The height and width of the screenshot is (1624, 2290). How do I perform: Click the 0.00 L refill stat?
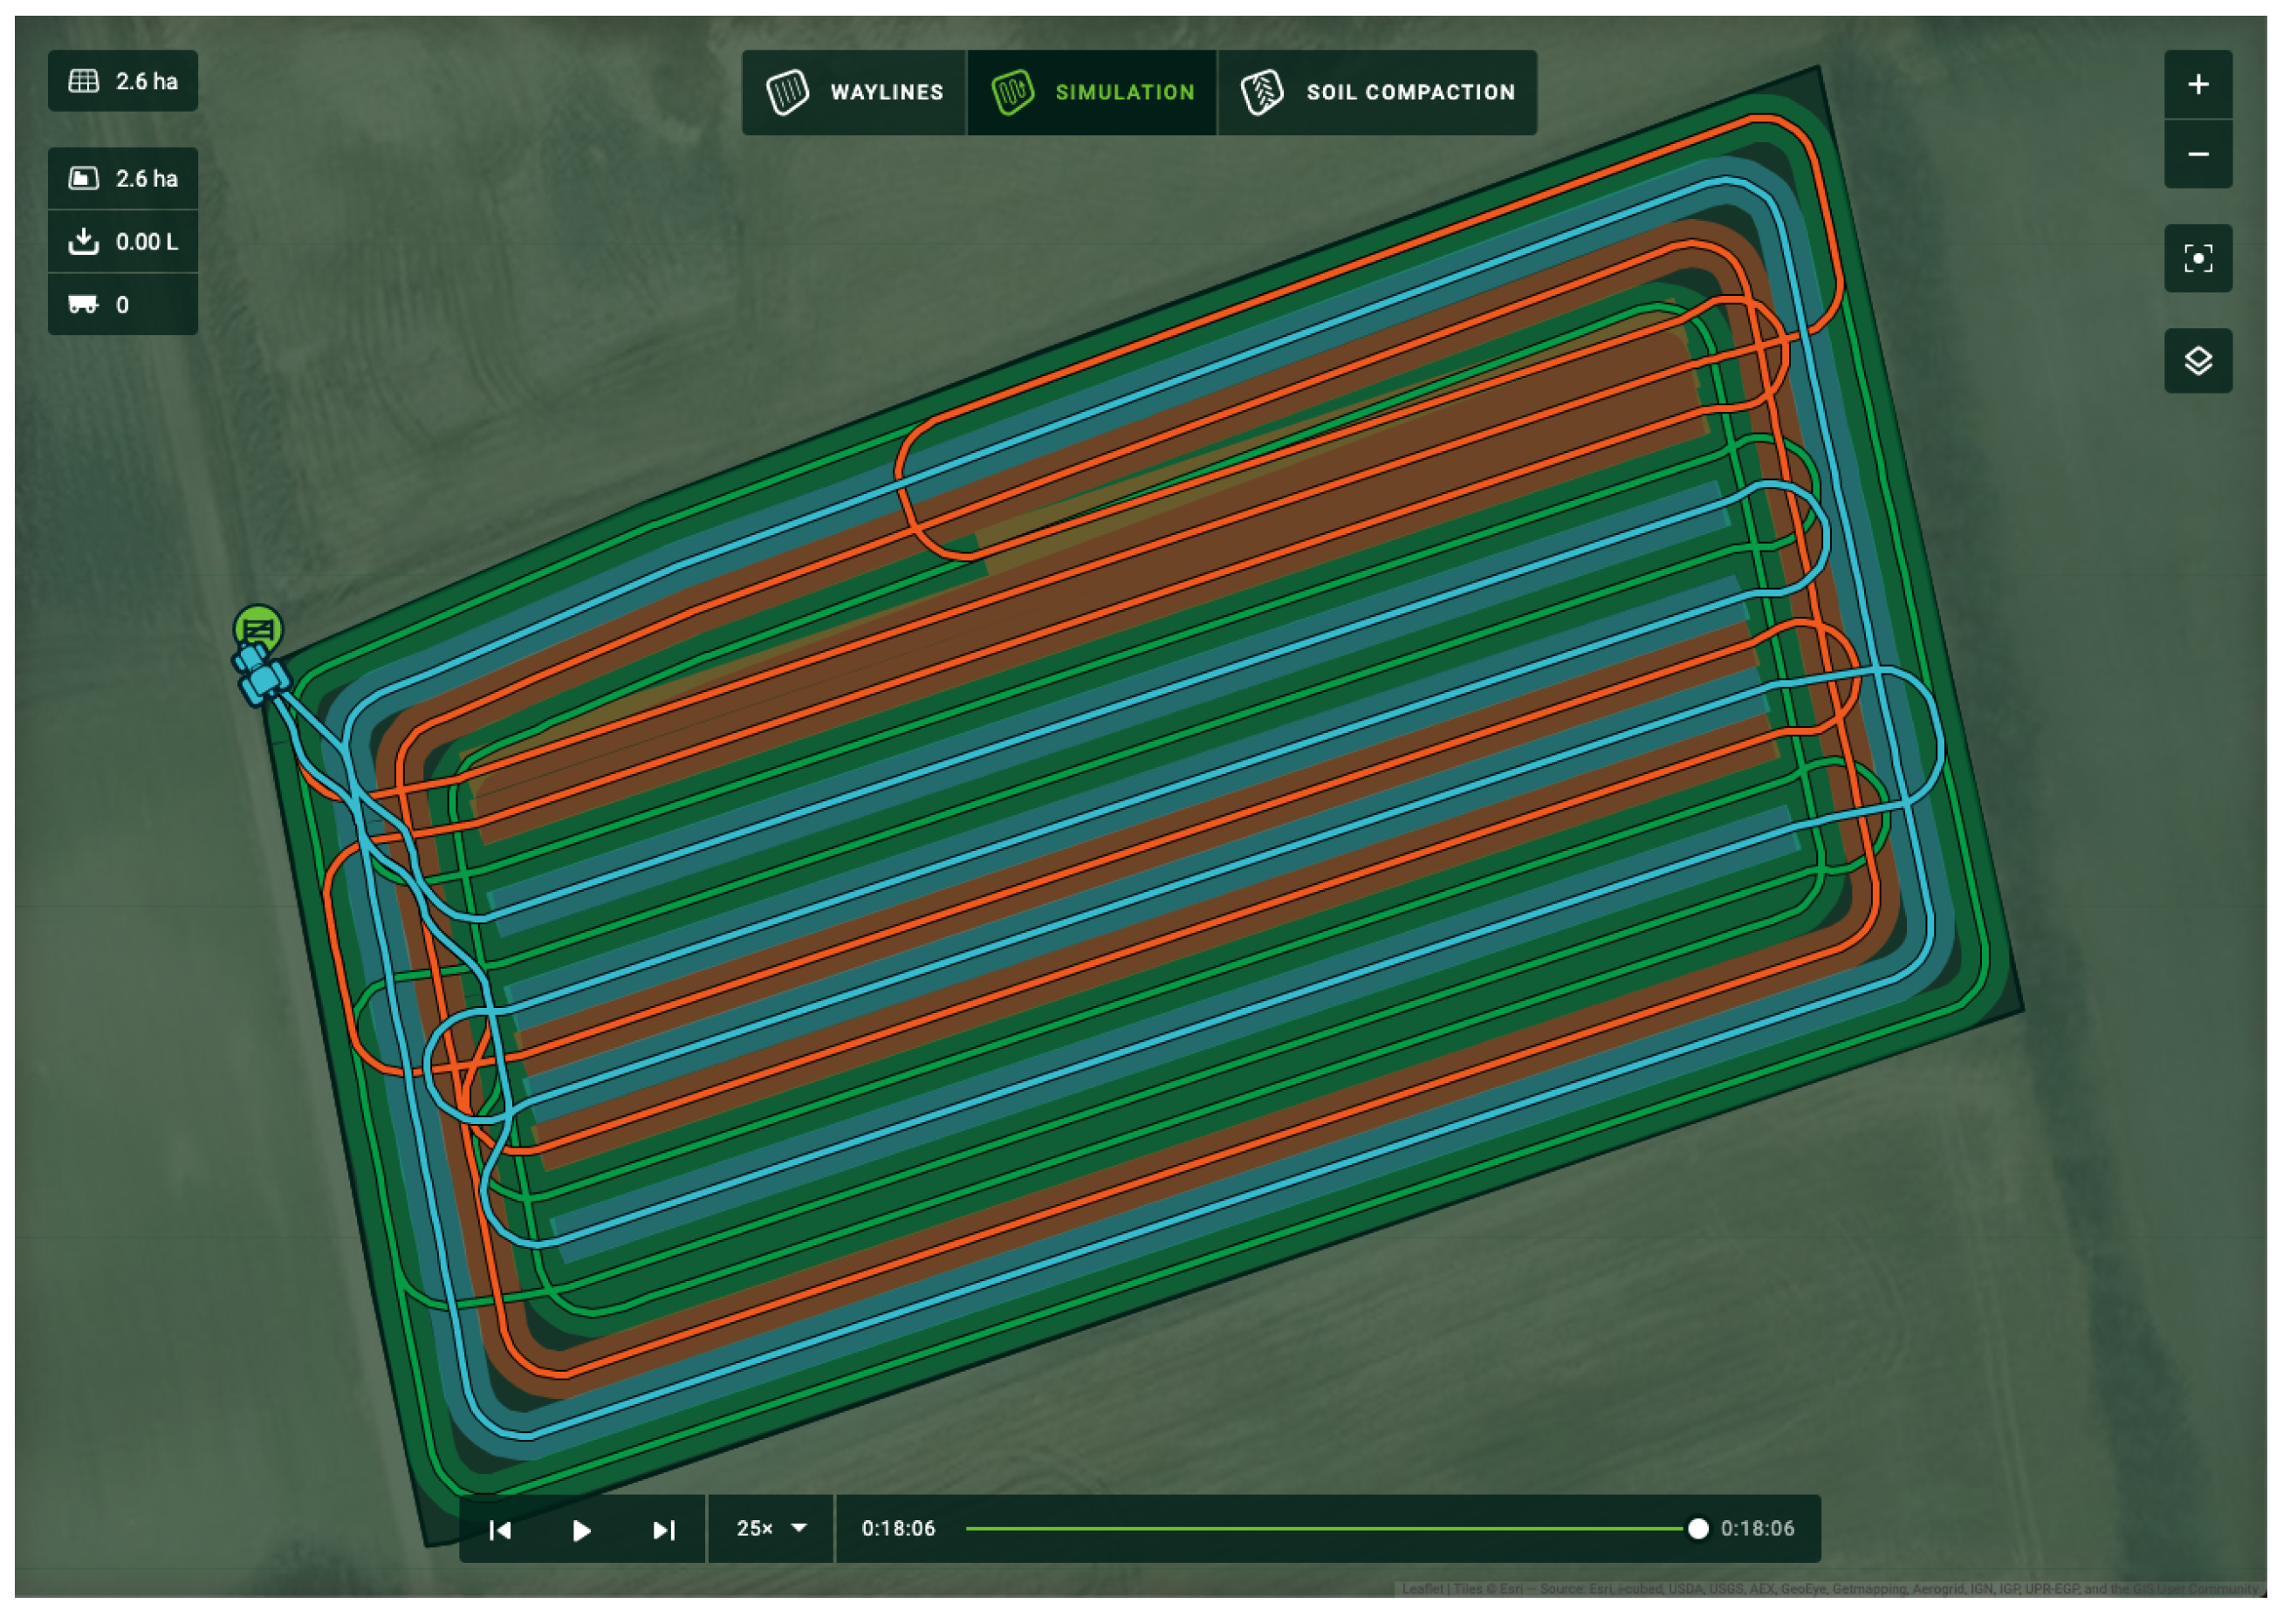pos(123,242)
